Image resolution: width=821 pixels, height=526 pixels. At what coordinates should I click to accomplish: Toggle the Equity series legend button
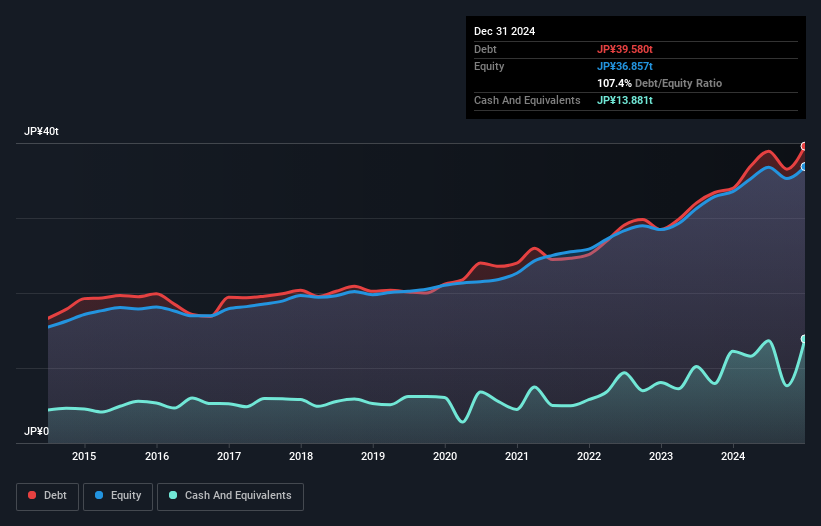pyautogui.click(x=118, y=496)
